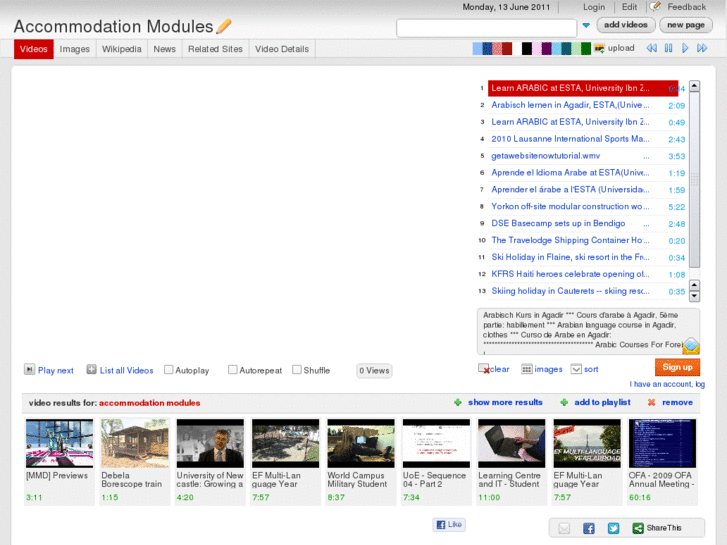Click the upload image icon
The image size is (727, 545).
click(x=599, y=48)
